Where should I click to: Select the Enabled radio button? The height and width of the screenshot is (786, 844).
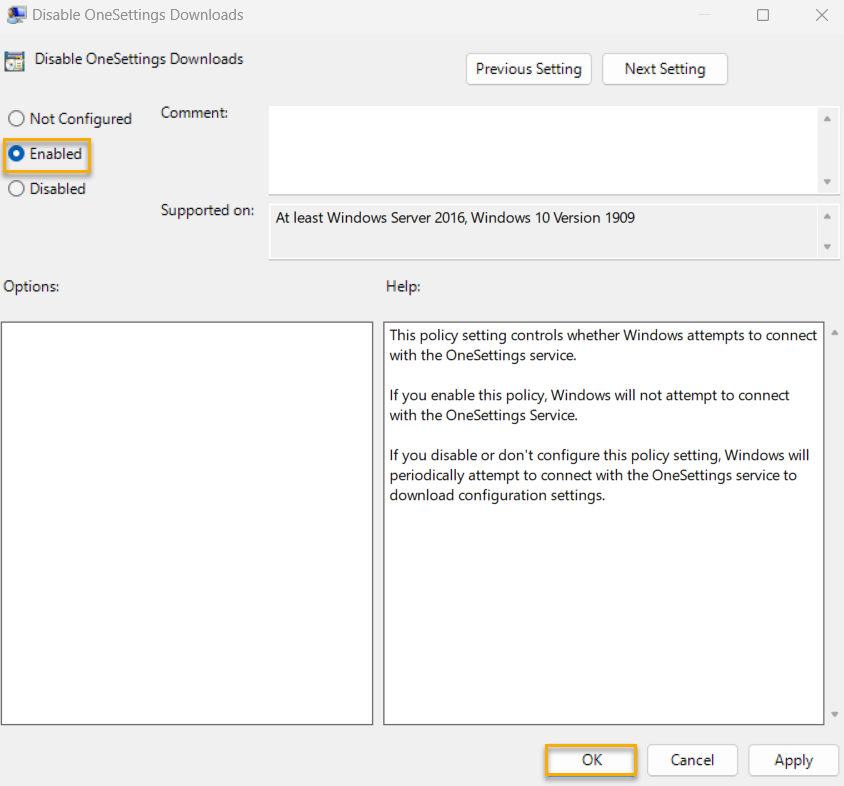16,154
